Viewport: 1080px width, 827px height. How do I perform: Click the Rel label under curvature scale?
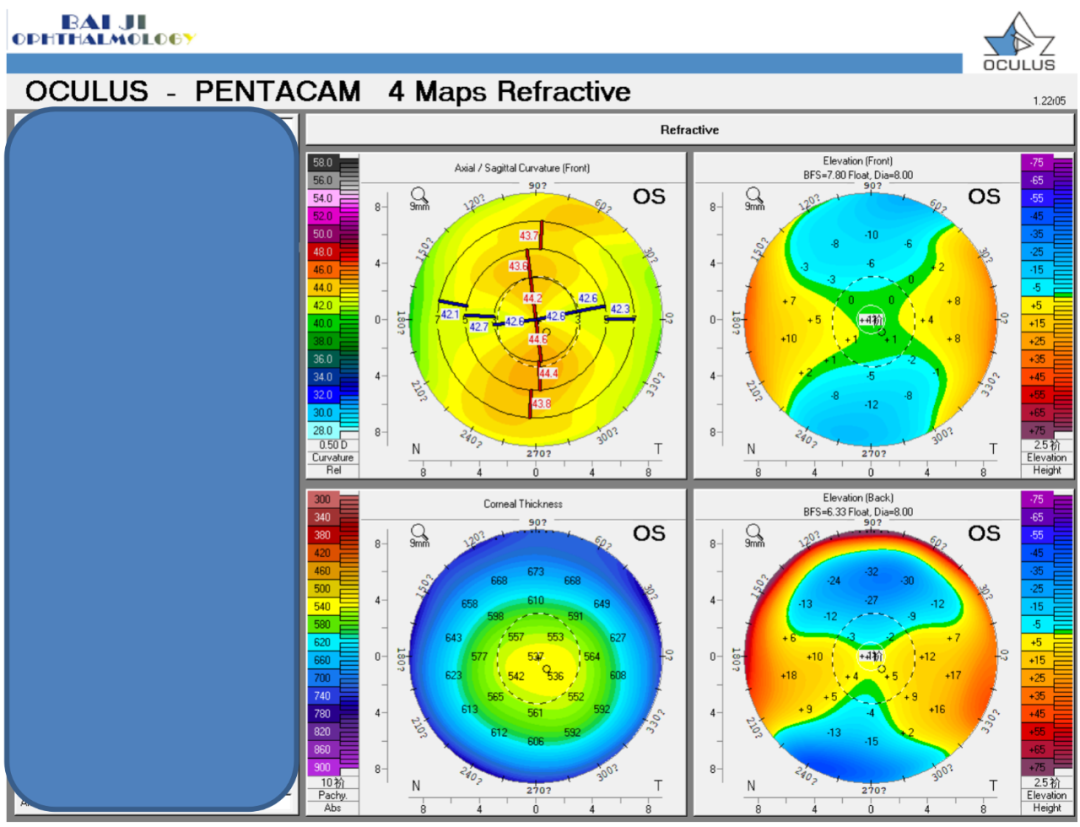(333, 469)
